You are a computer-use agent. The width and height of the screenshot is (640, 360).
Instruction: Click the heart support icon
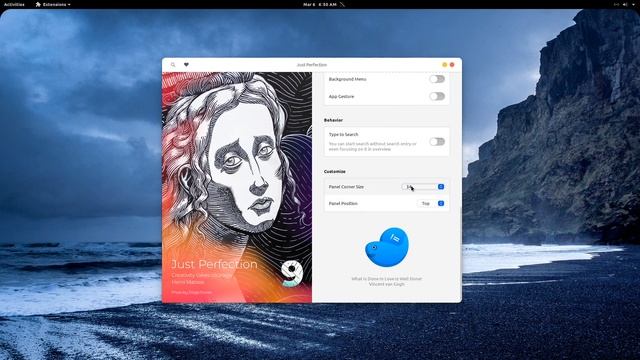pos(186,64)
